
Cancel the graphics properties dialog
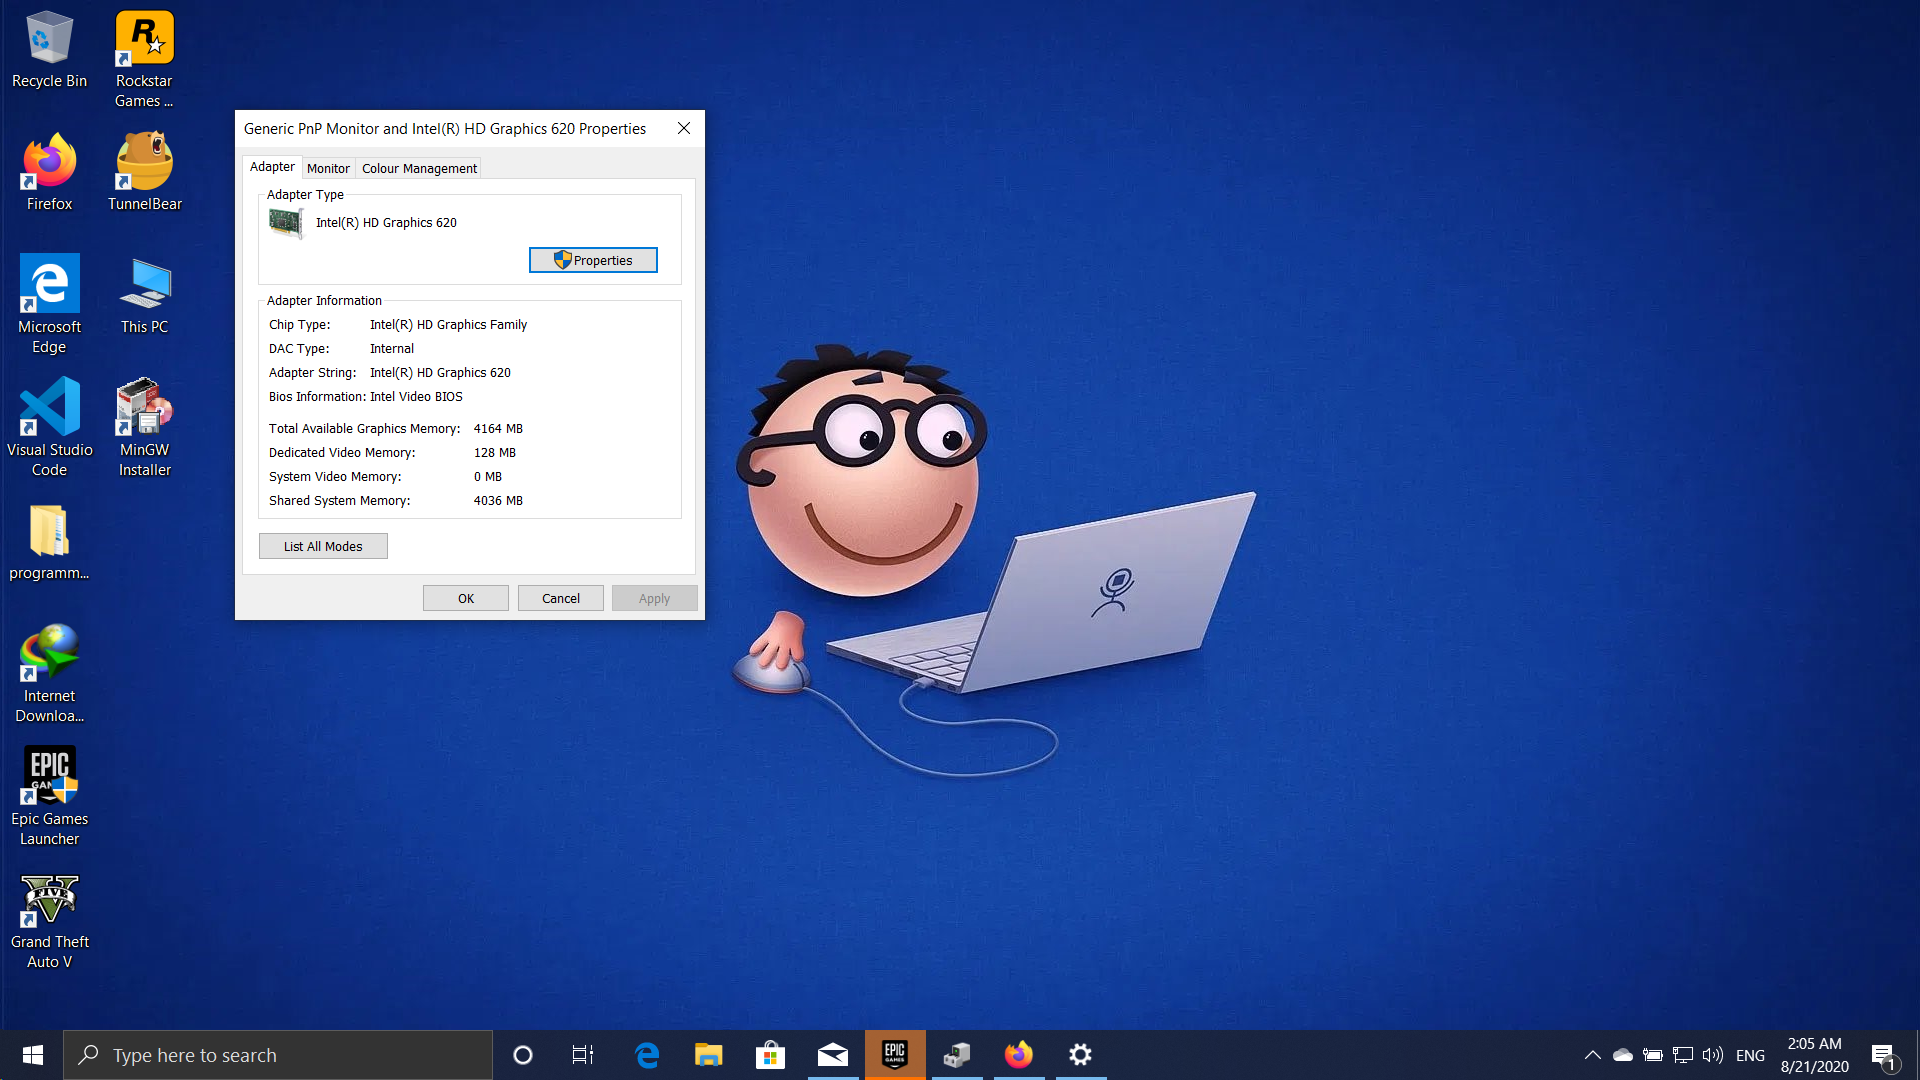560,598
